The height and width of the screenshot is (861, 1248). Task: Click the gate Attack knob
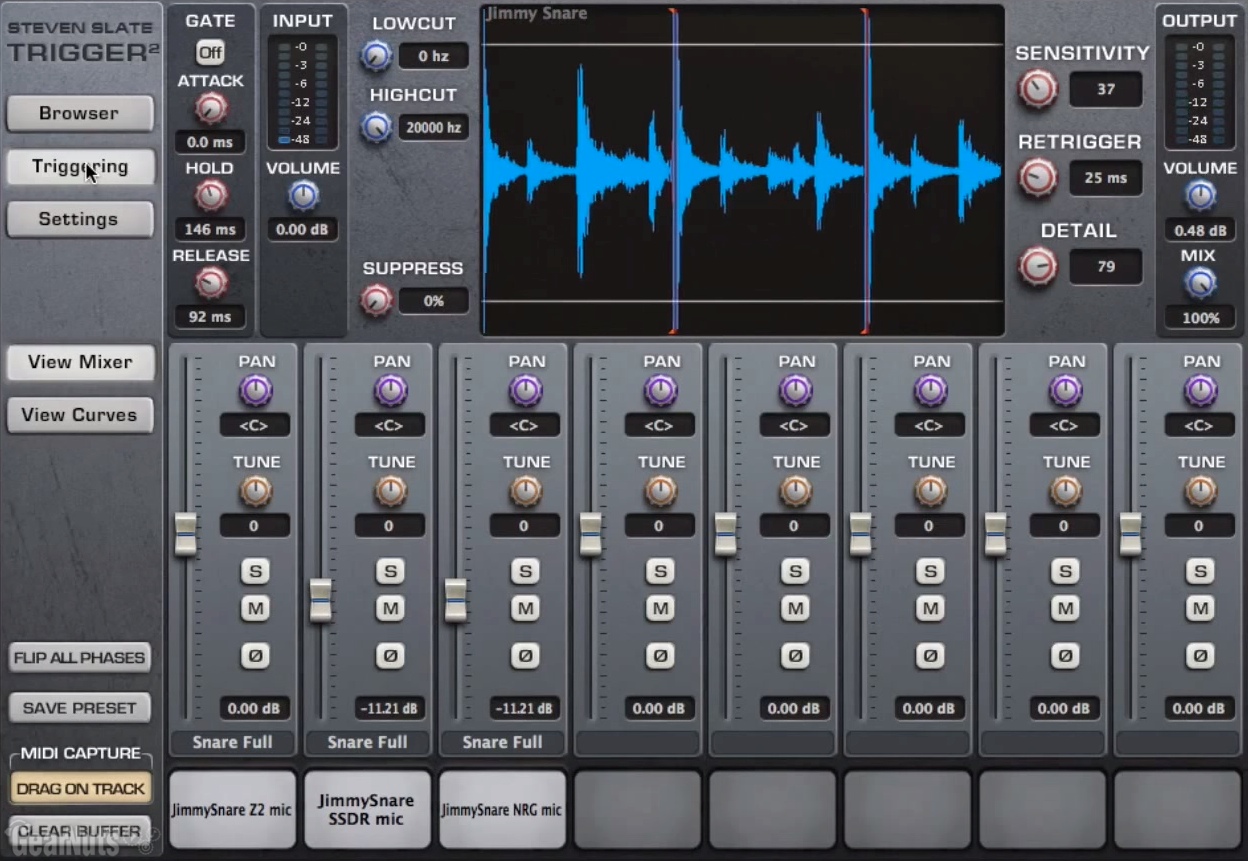[x=210, y=108]
